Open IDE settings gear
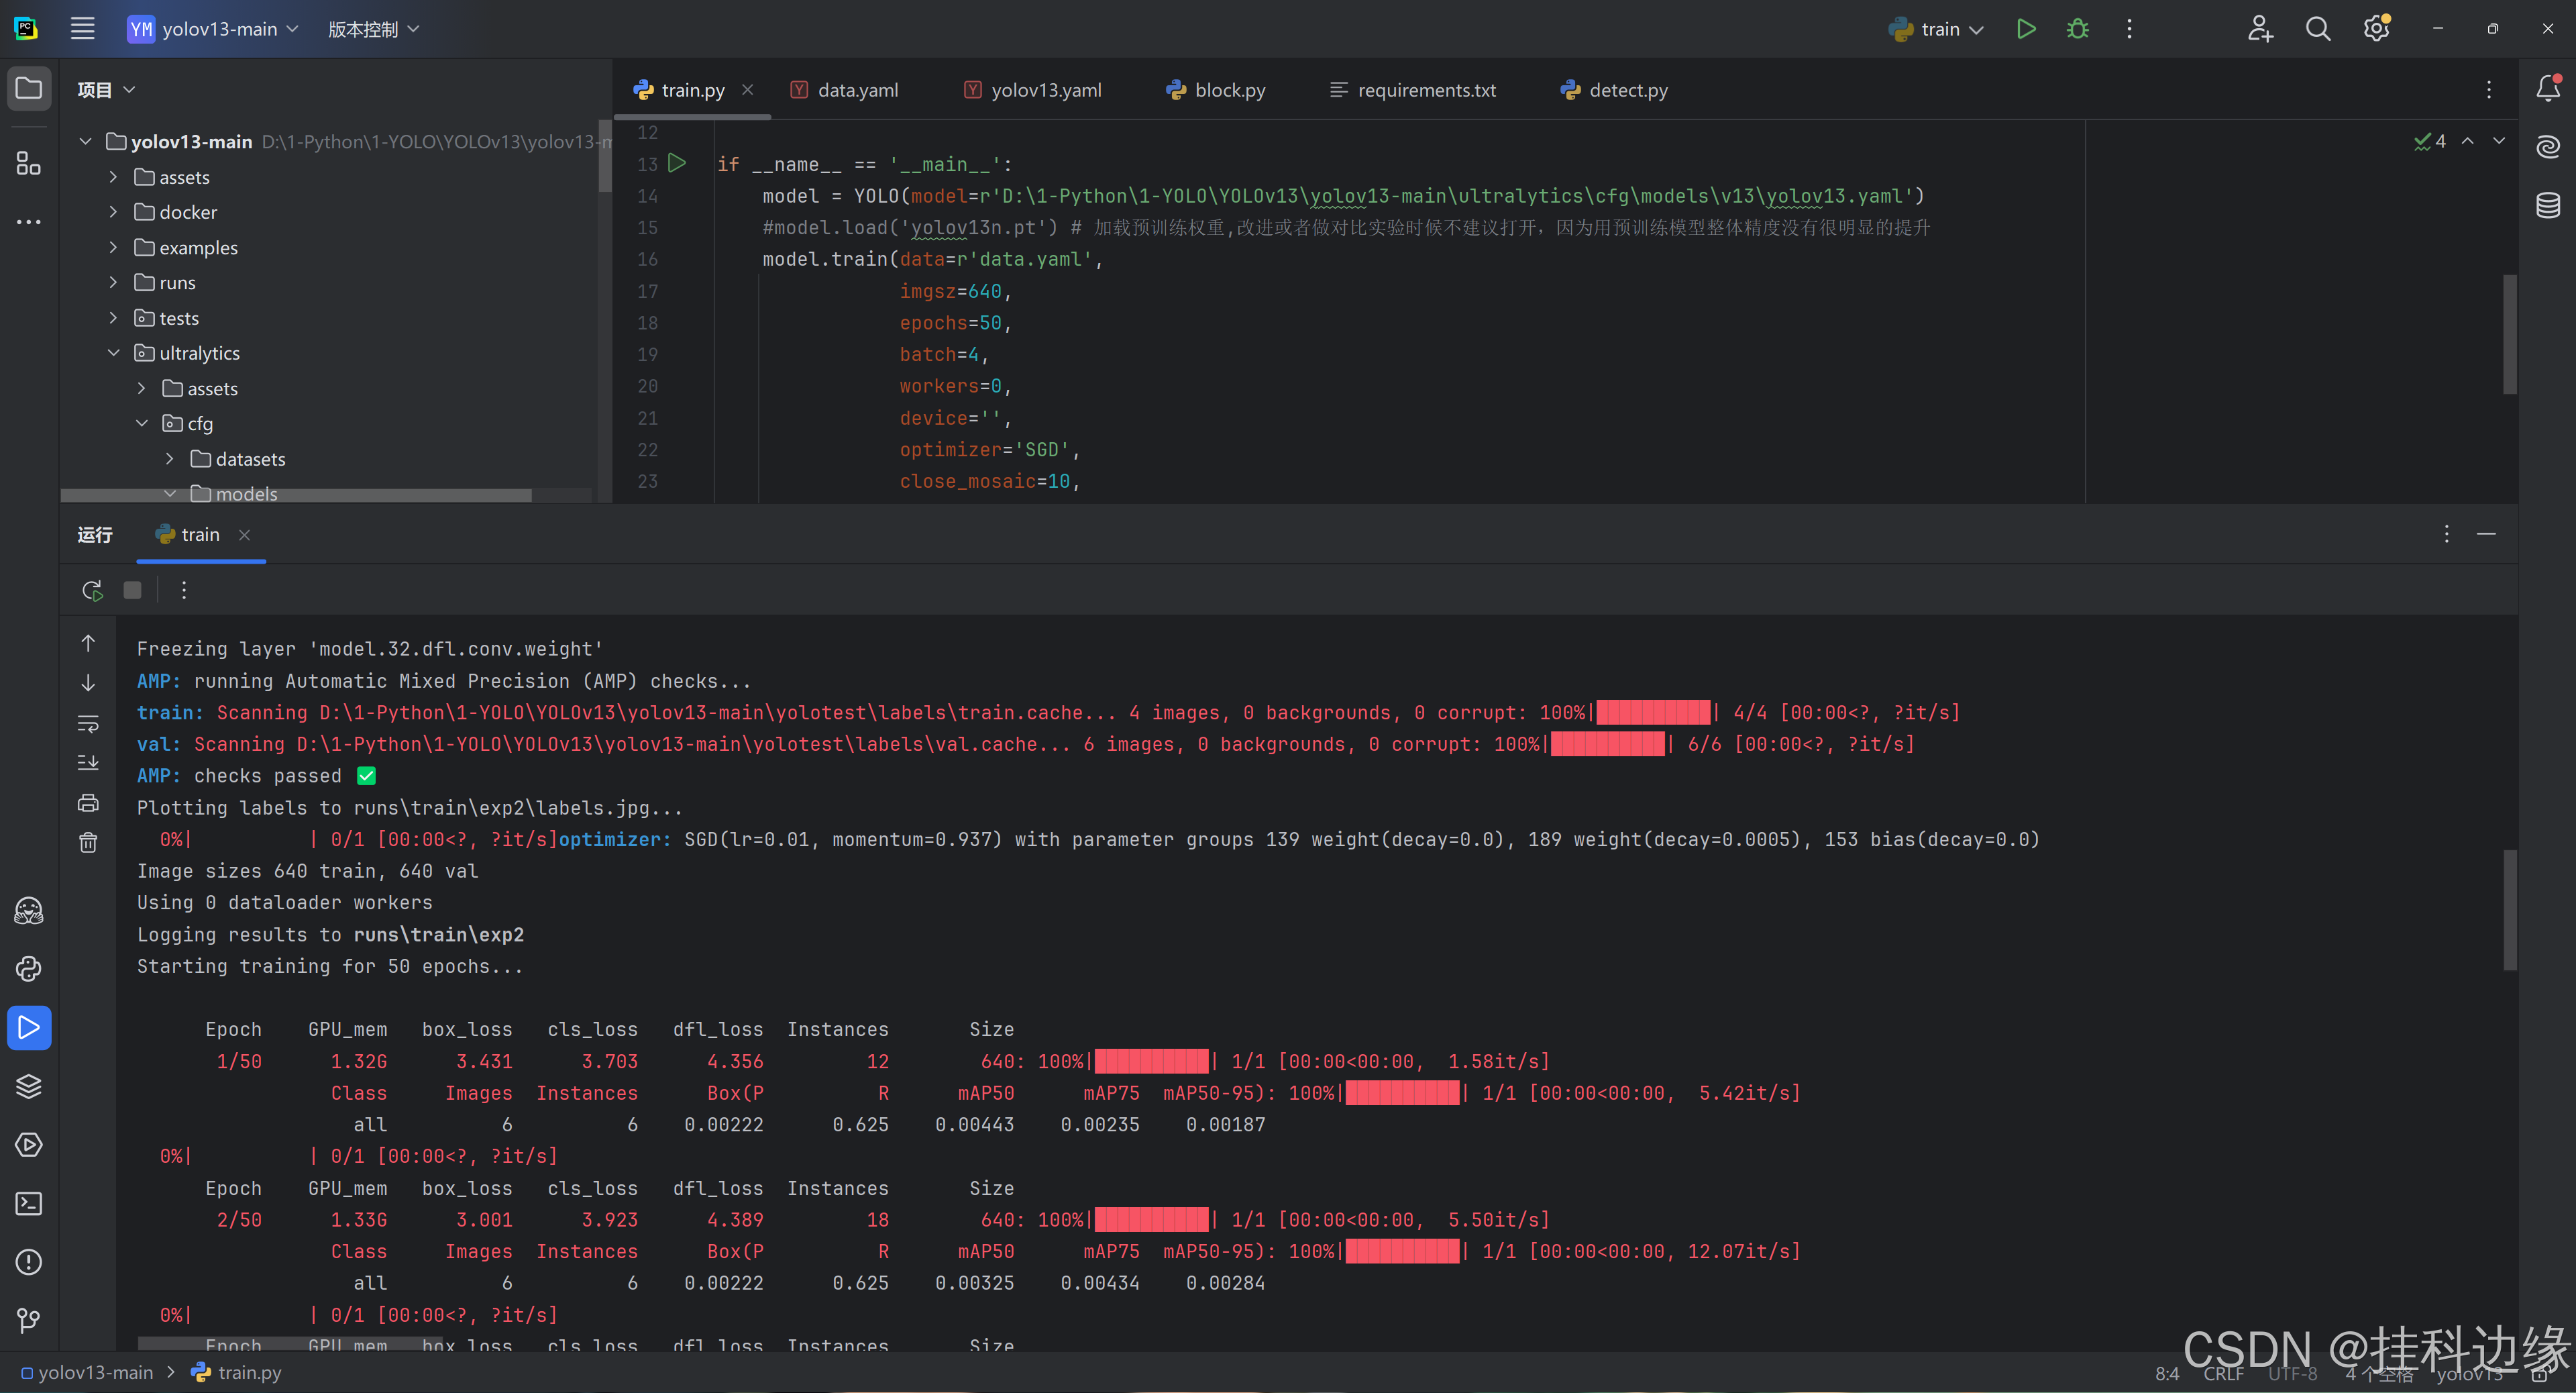The width and height of the screenshot is (2576, 1393). pyautogui.click(x=2377, y=29)
